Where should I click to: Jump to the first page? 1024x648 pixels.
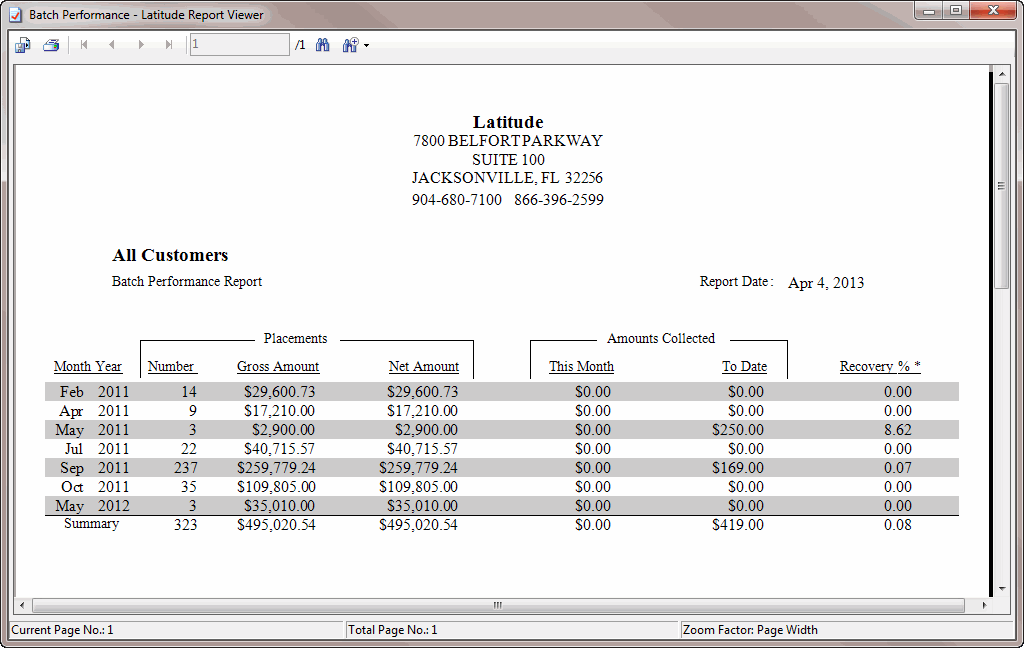84,44
